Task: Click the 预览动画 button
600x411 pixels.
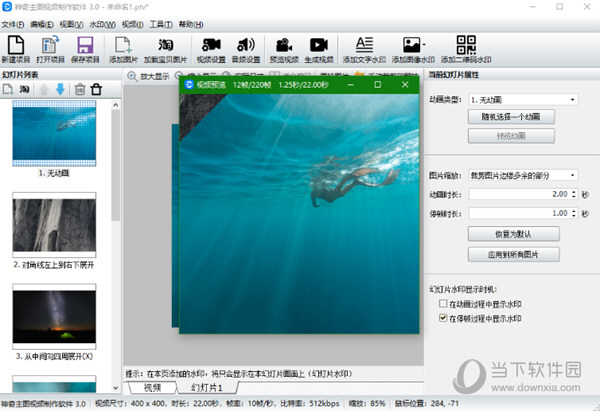Action: (511, 136)
